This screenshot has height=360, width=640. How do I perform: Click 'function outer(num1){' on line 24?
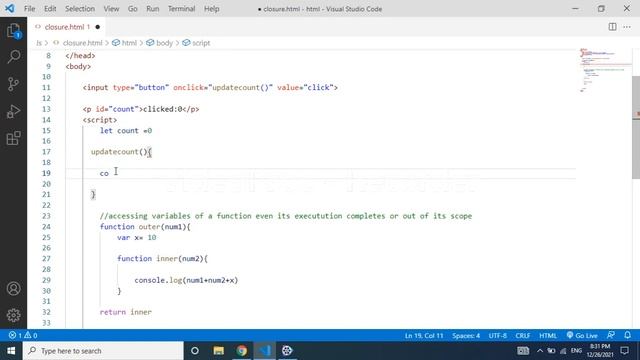click(145, 227)
